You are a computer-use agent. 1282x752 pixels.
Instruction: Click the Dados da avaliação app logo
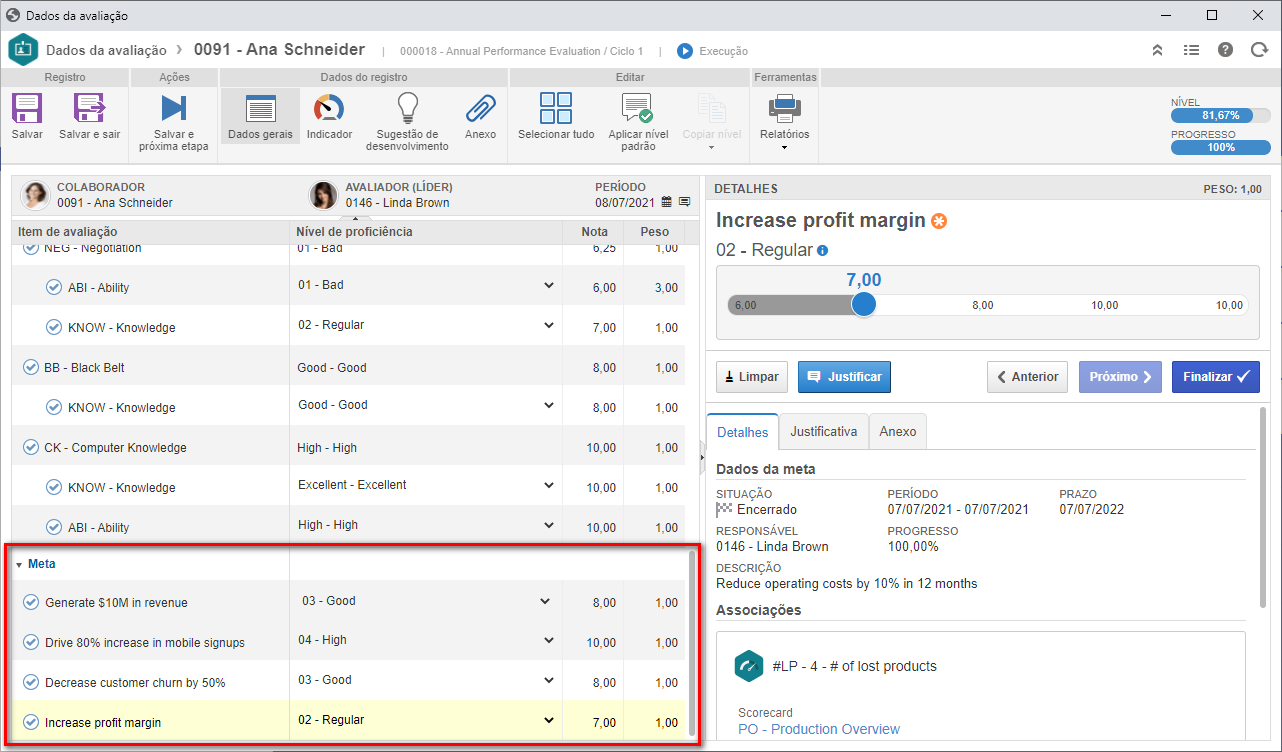click(22, 49)
